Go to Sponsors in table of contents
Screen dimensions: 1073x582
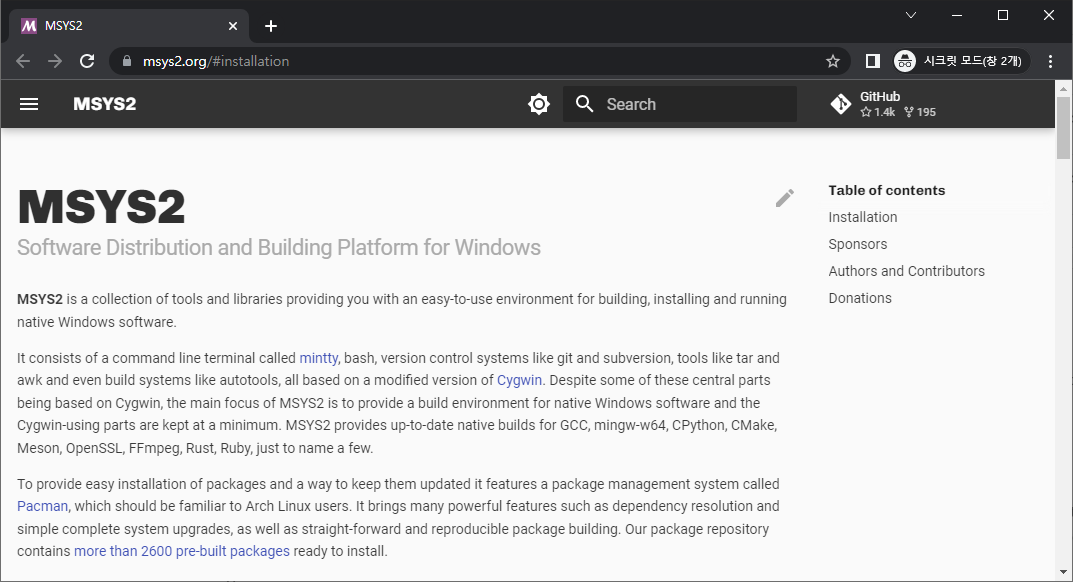(857, 244)
